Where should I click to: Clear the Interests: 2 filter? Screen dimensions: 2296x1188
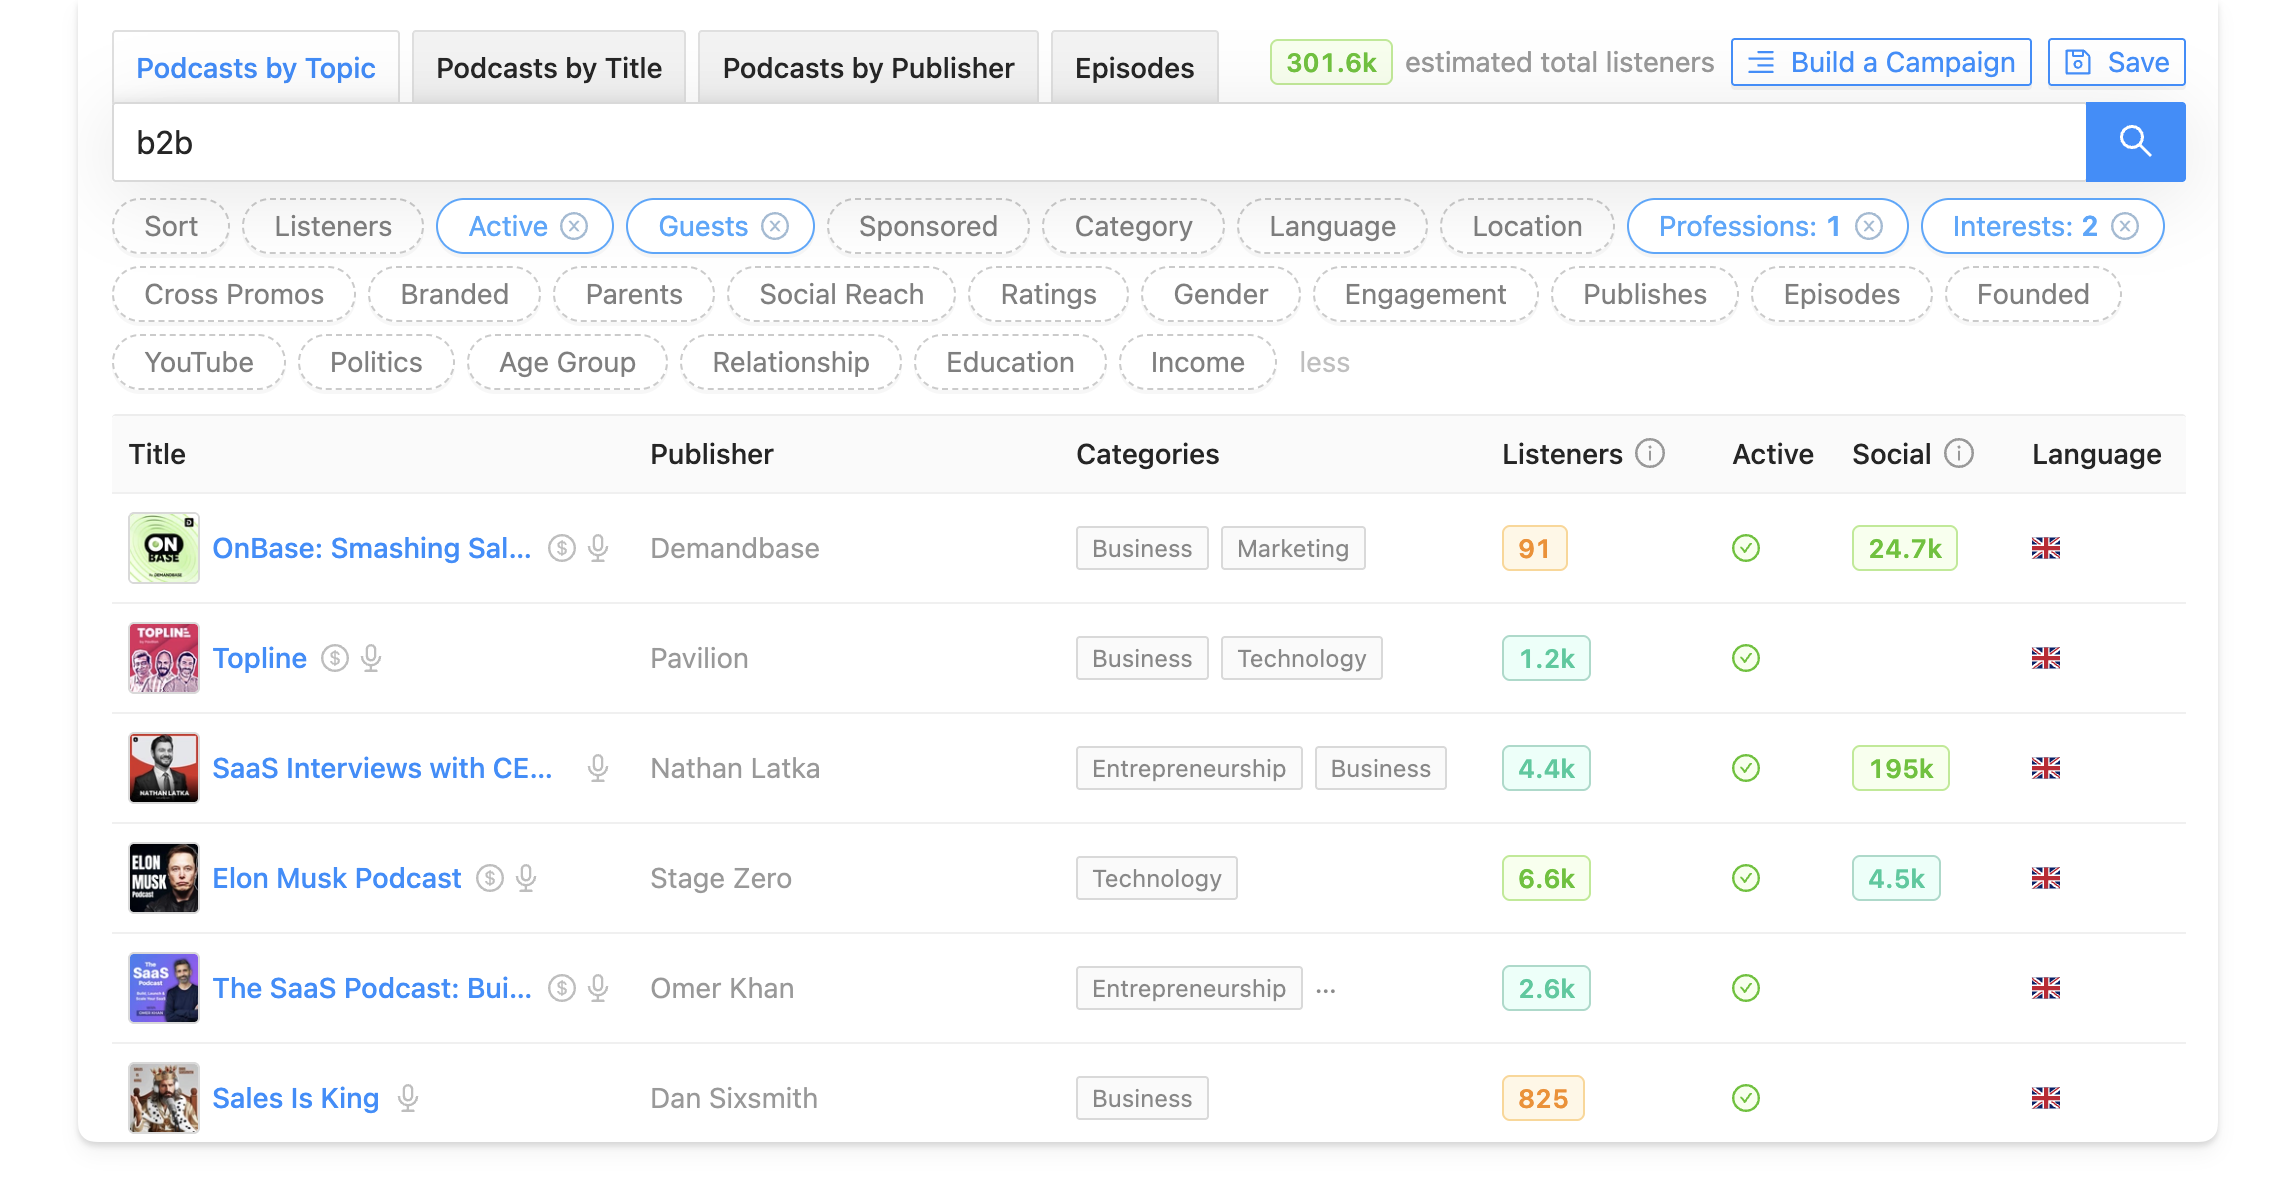coord(2125,226)
